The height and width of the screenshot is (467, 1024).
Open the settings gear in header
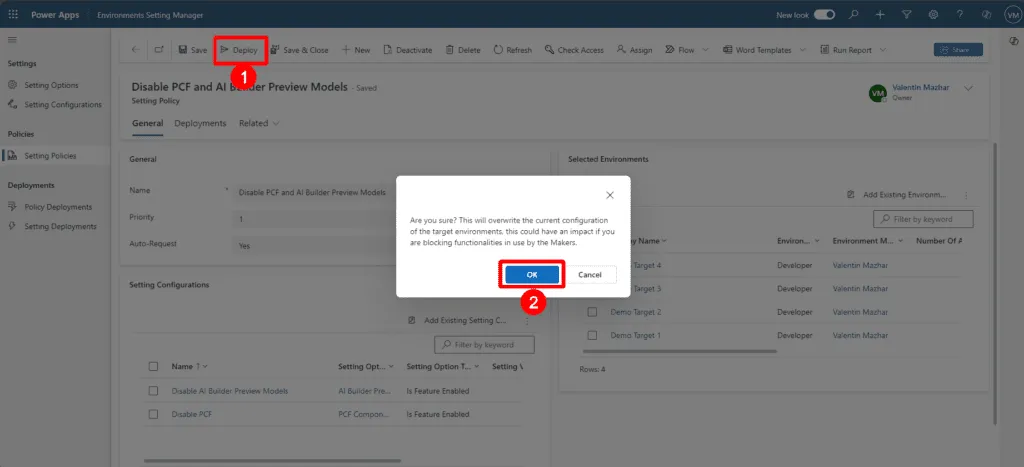933,14
